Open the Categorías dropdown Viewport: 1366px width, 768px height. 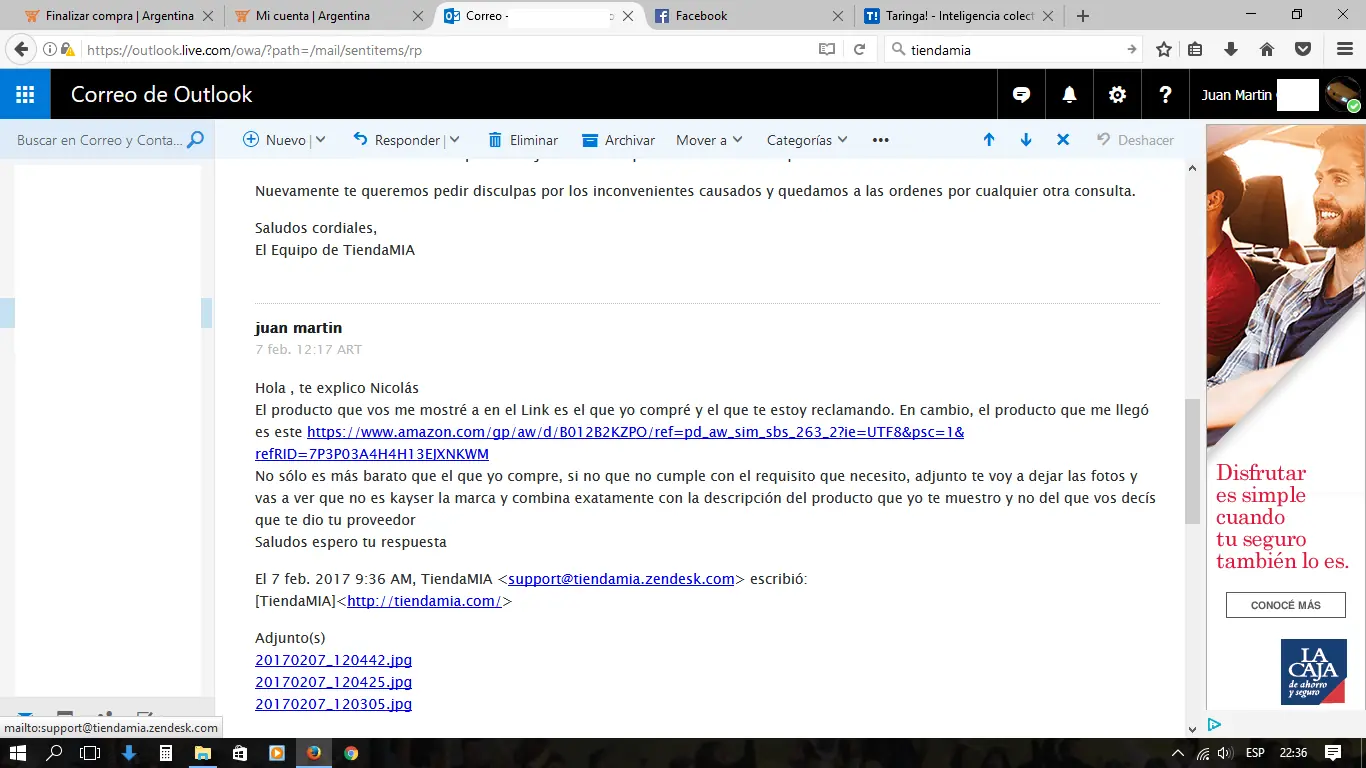coord(807,140)
